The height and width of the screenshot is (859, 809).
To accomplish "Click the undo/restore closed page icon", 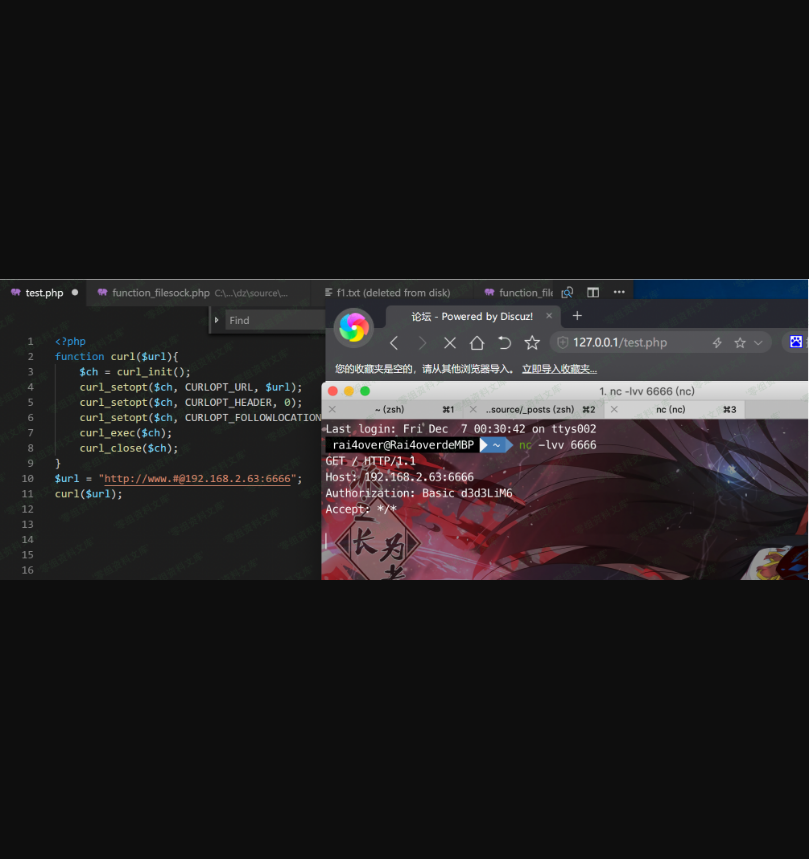I will click(504, 343).
